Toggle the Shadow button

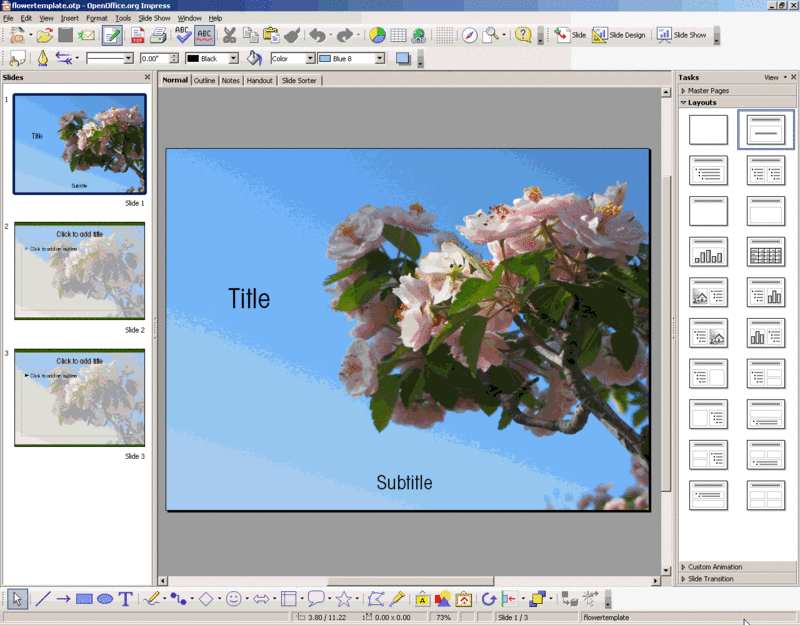(403, 59)
